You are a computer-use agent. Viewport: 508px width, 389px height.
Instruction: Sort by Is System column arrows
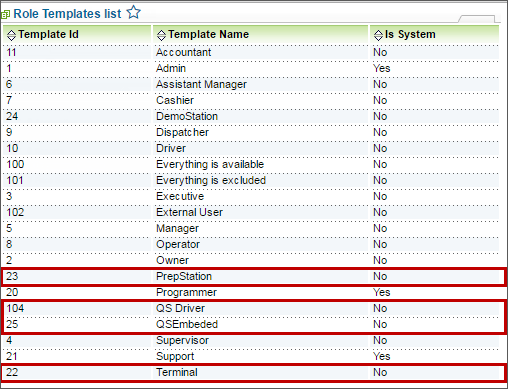[x=378, y=35]
